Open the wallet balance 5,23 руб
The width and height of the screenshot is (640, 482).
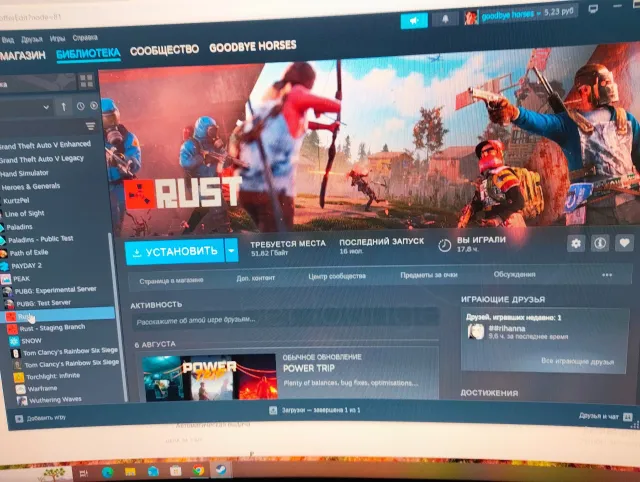559,11
